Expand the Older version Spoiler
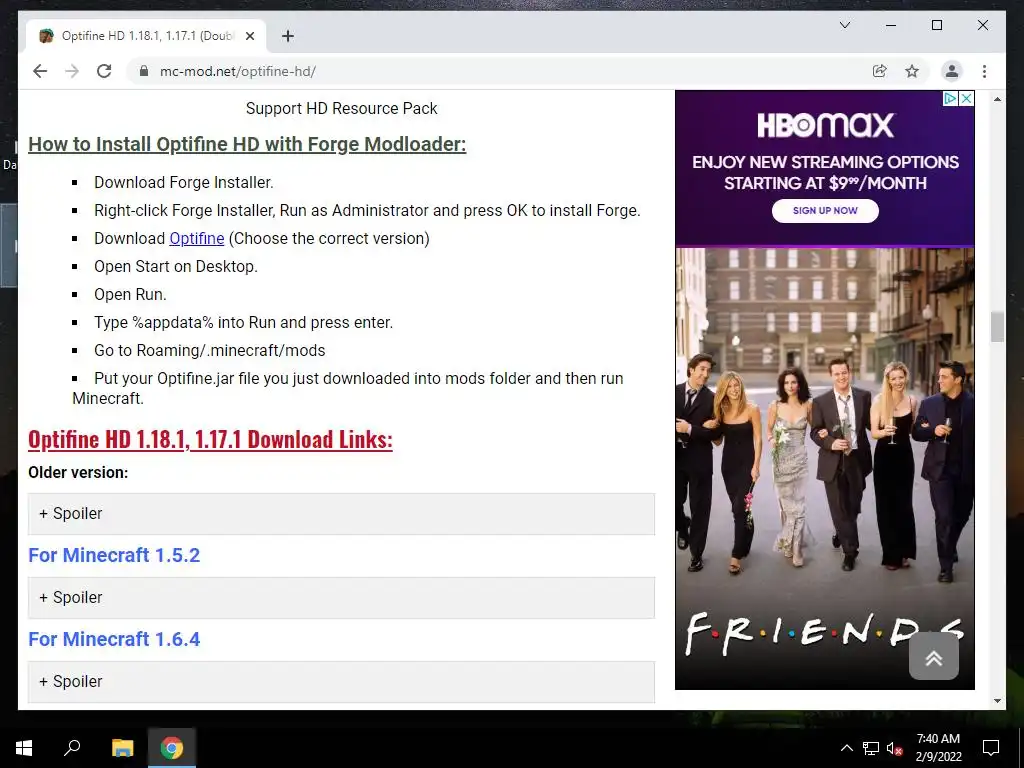This screenshot has width=1024, height=768. point(341,514)
